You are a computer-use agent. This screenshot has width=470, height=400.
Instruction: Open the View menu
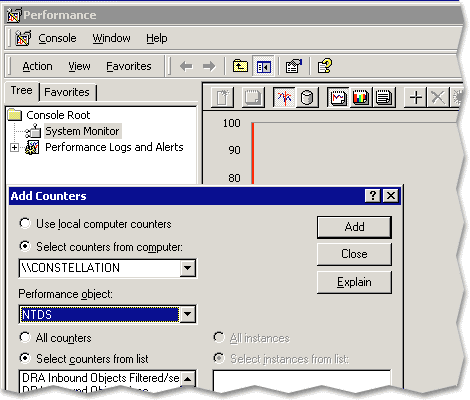tap(79, 66)
